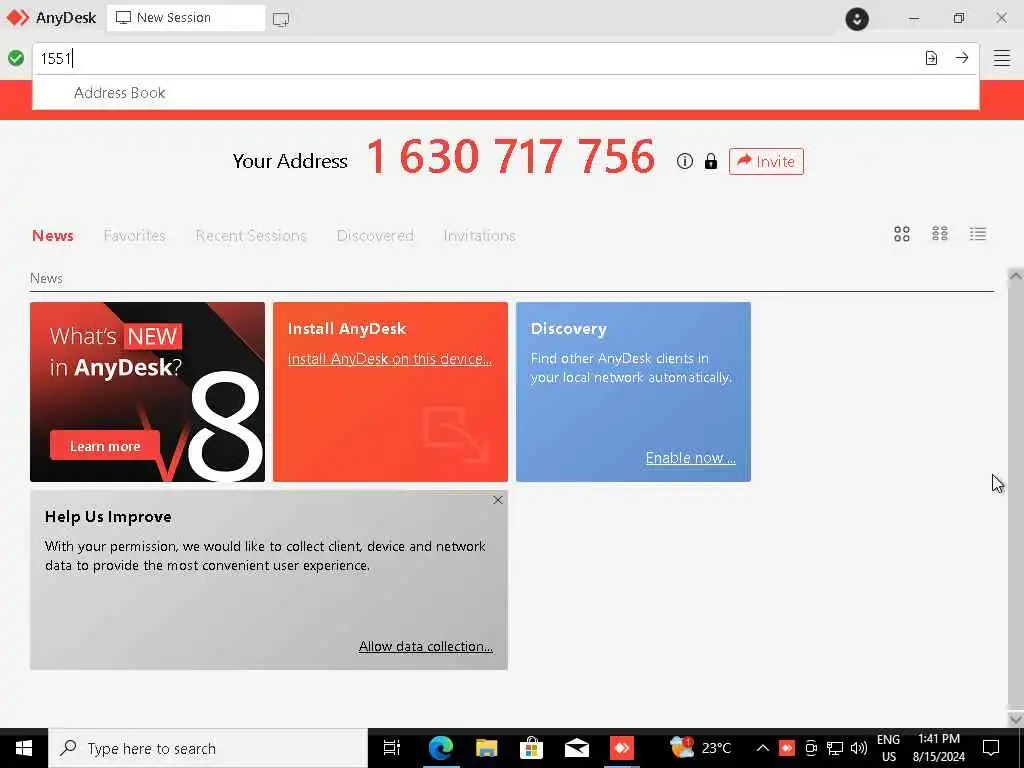Open Task View in taskbar
The width and height of the screenshot is (1024, 768).
point(392,748)
